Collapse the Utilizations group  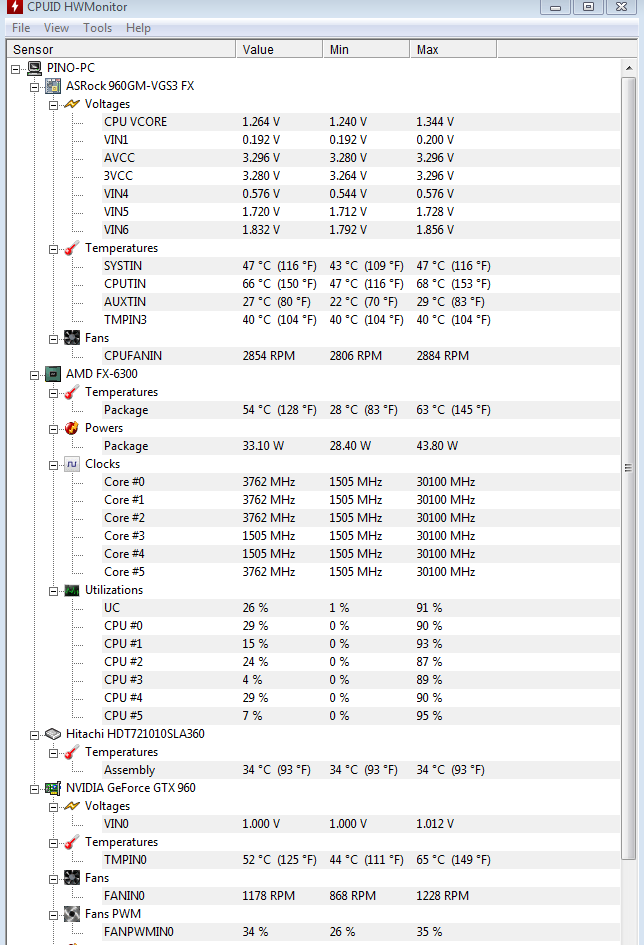53,592
